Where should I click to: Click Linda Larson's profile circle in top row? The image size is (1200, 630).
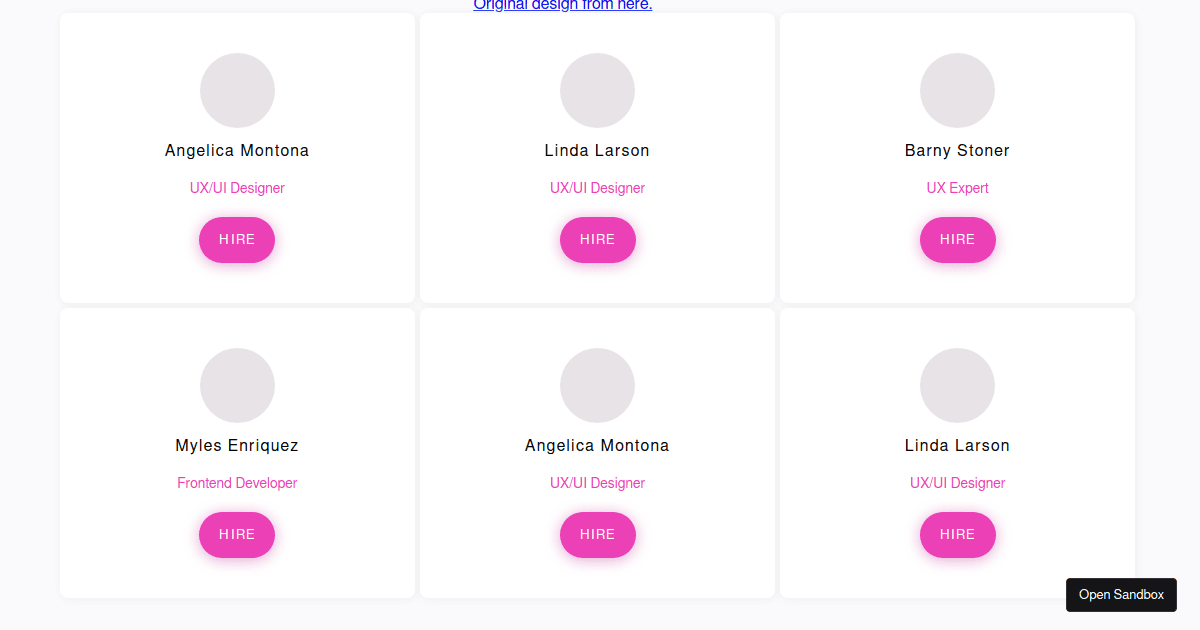point(597,90)
